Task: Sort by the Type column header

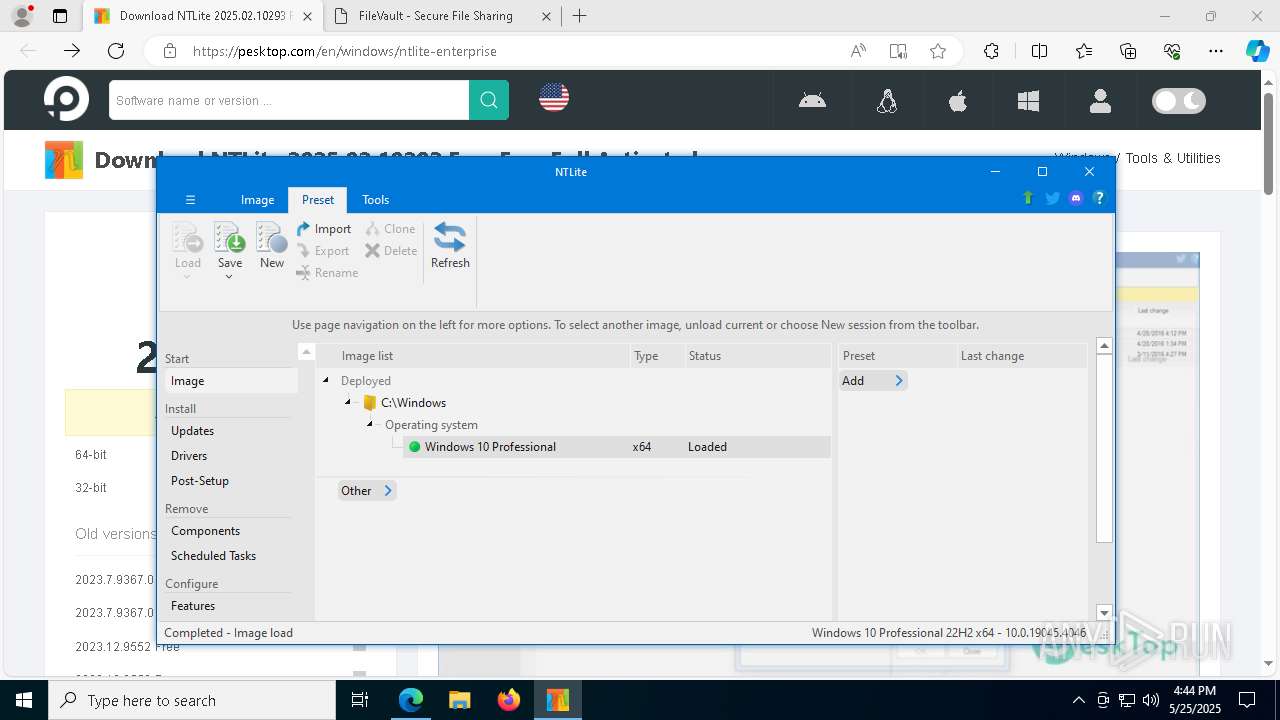Action: pos(657,356)
